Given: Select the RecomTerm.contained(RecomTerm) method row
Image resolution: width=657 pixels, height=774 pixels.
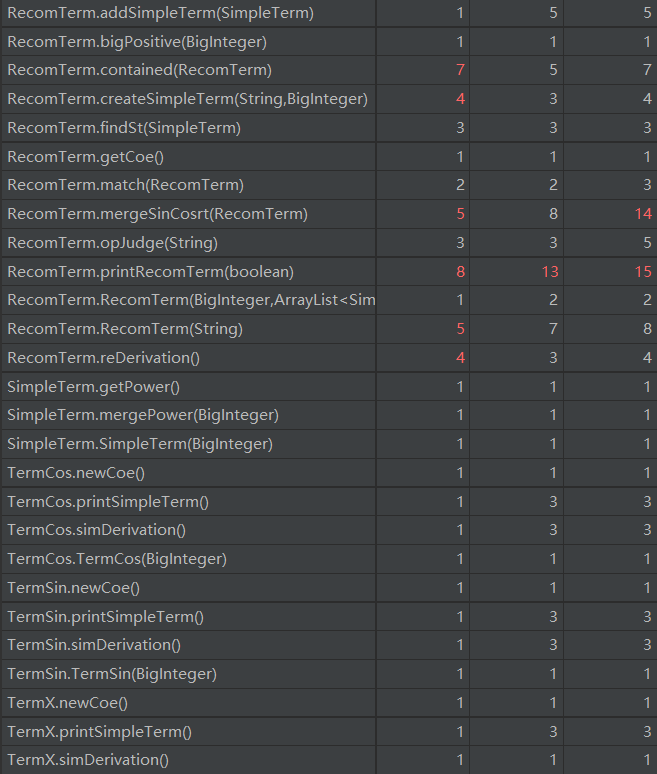Looking at the screenshot, I should (x=139, y=70).
